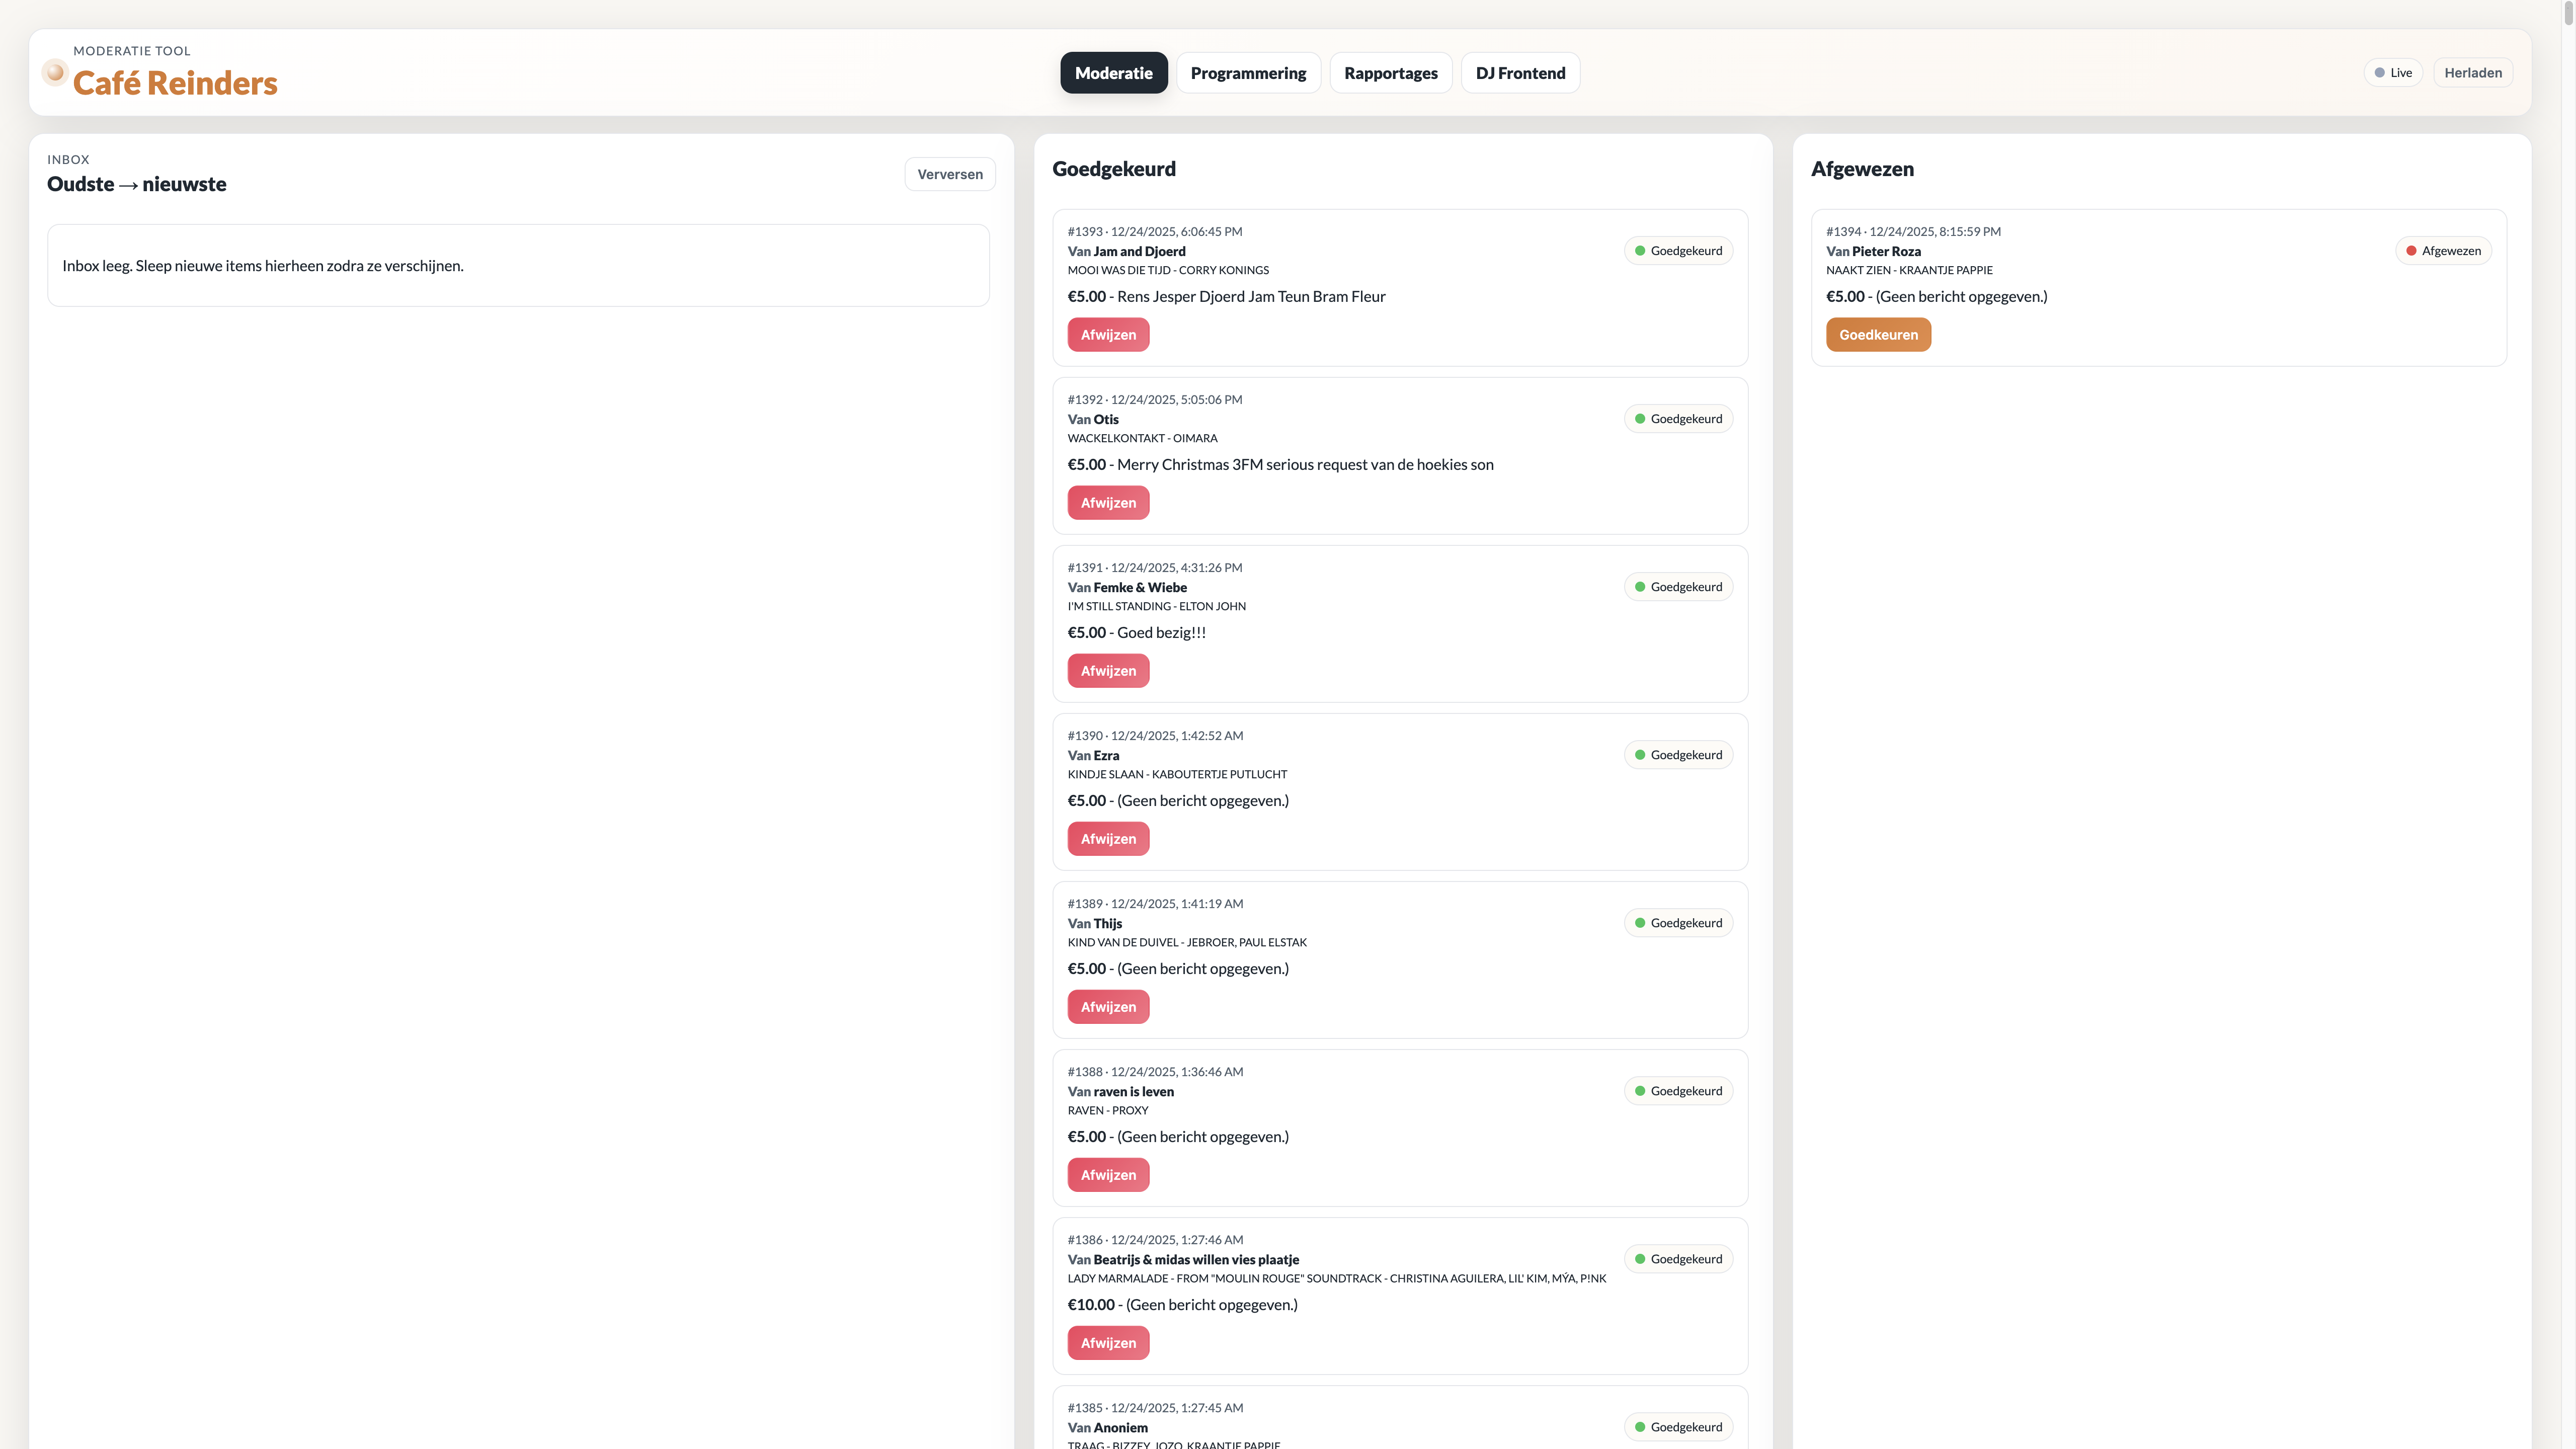
Task: Select song title 'NAAKT ZIEN - KRAANTJE PAPPIE'
Action: (x=1909, y=270)
